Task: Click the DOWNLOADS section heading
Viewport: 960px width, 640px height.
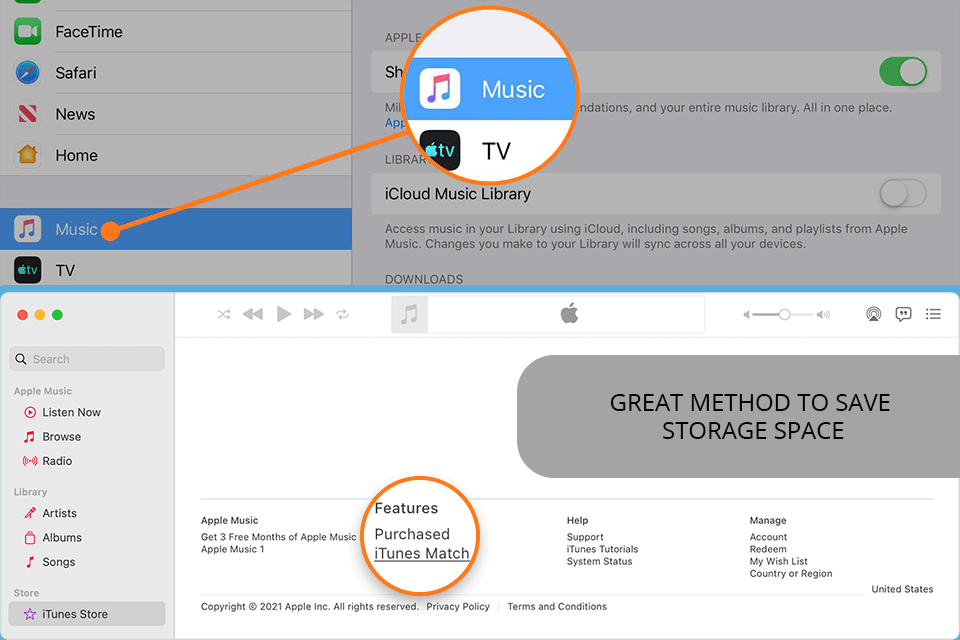Action: tap(424, 279)
